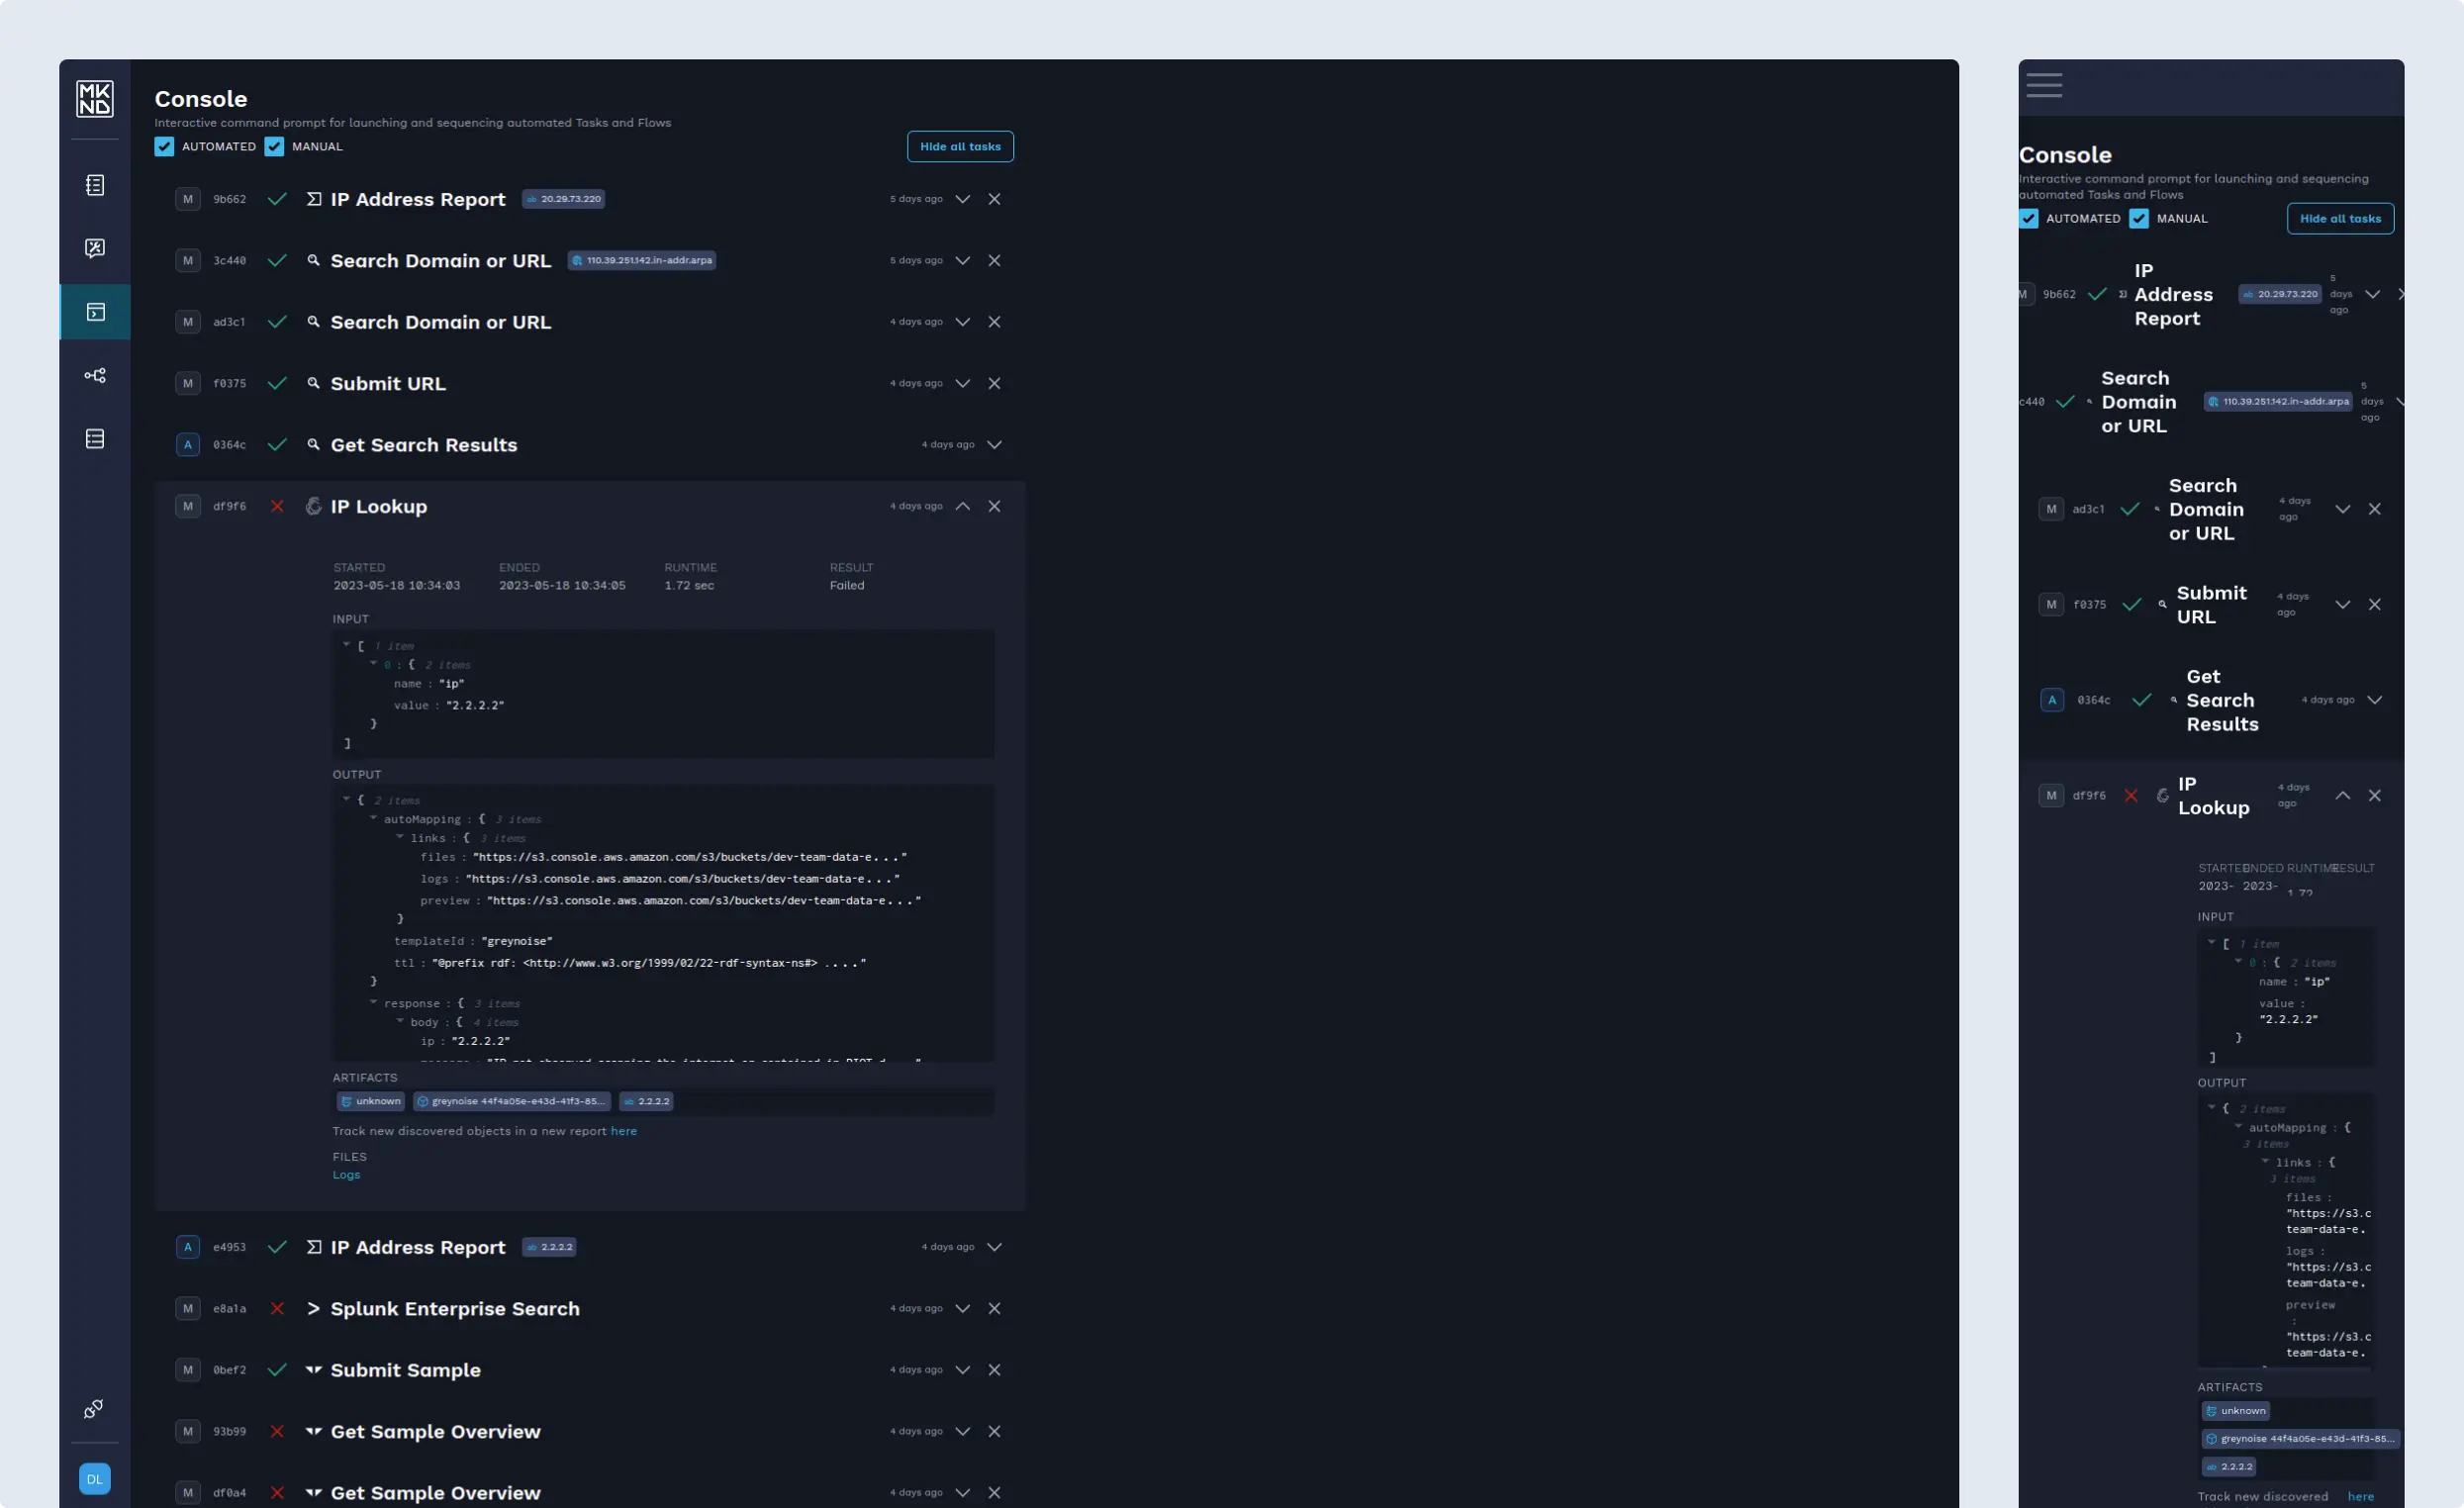Image resolution: width=2464 pixels, height=1508 pixels.
Task: Uncheck the MANUAL filter checkbox
Action: click(274, 146)
